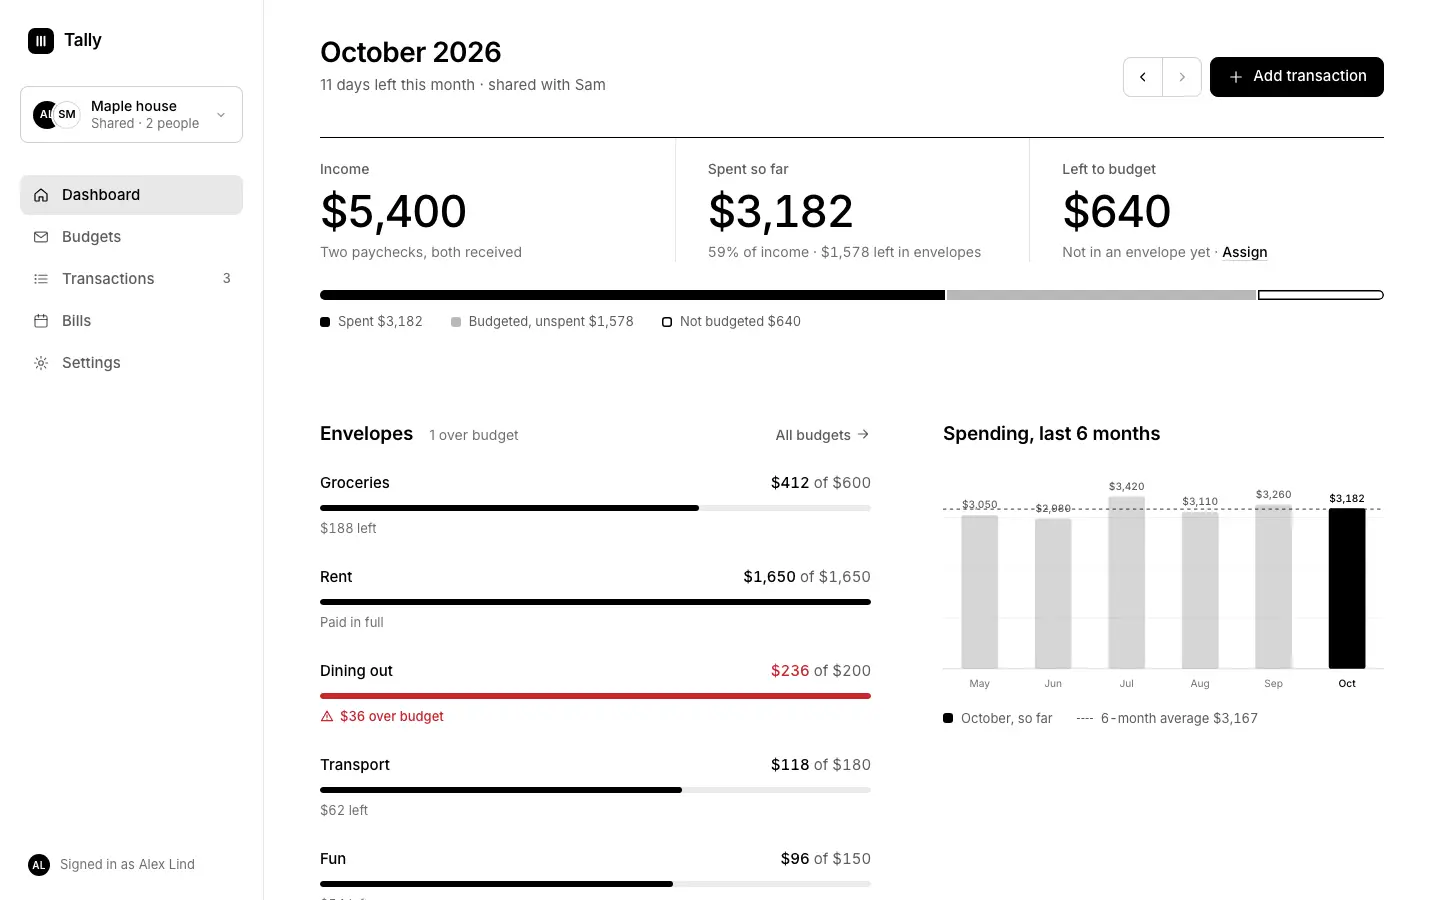The width and height of the screenshot is (1440, 900).
Task: Click the $640 left to budget amount
Action: coord(1116,211)
